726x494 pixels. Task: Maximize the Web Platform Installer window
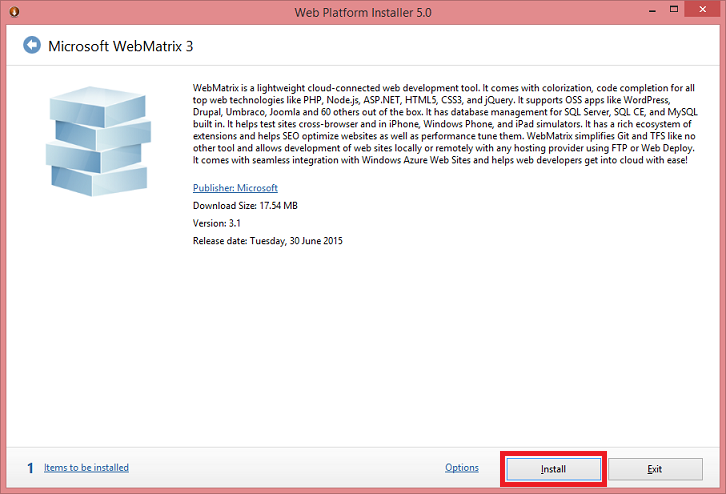[x=674, y=10]
